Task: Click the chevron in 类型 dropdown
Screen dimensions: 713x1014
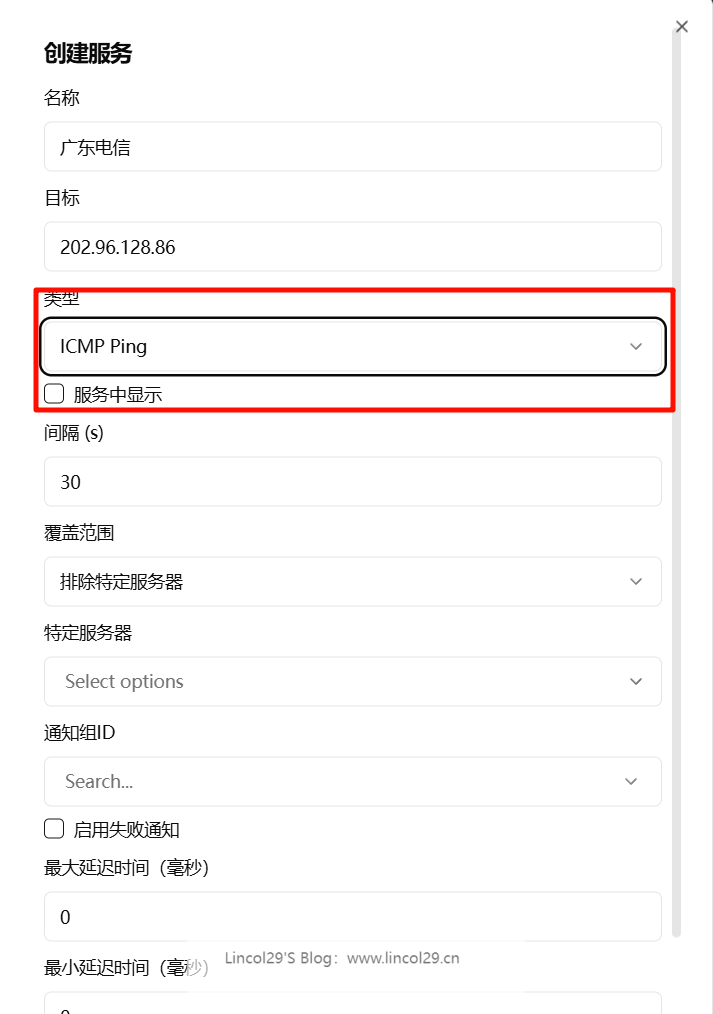Action: point(636,347)
